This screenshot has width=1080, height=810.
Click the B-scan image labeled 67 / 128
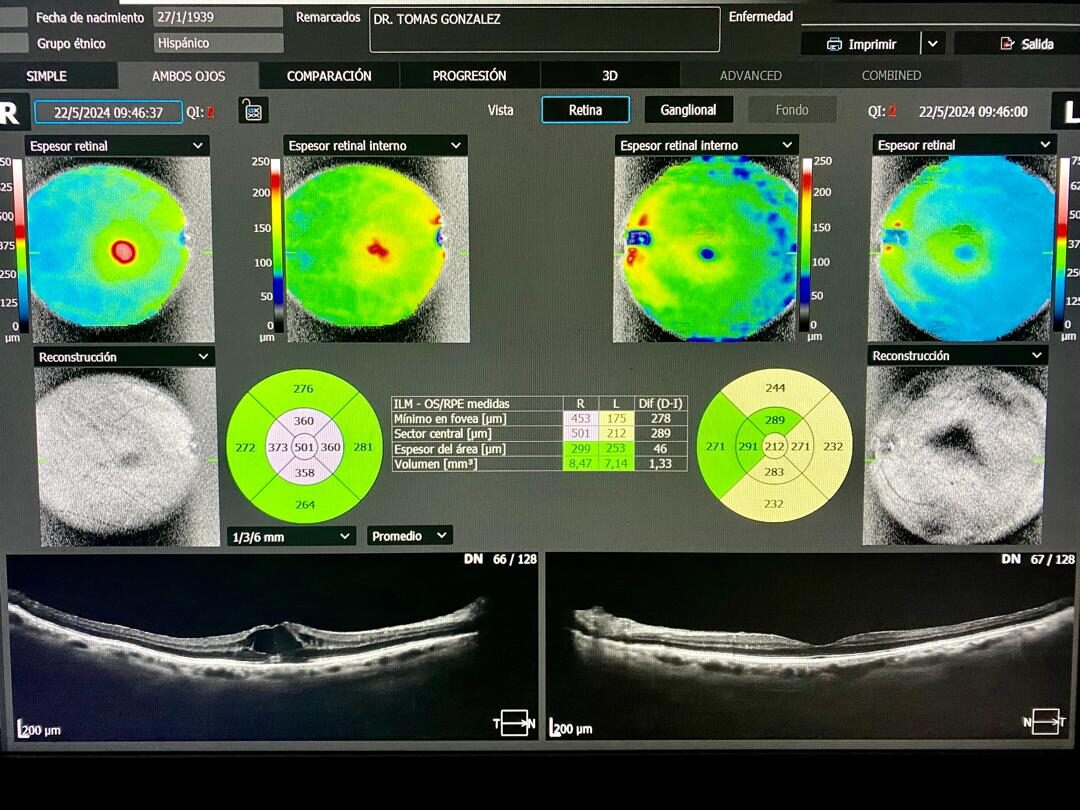pos(811,646)
